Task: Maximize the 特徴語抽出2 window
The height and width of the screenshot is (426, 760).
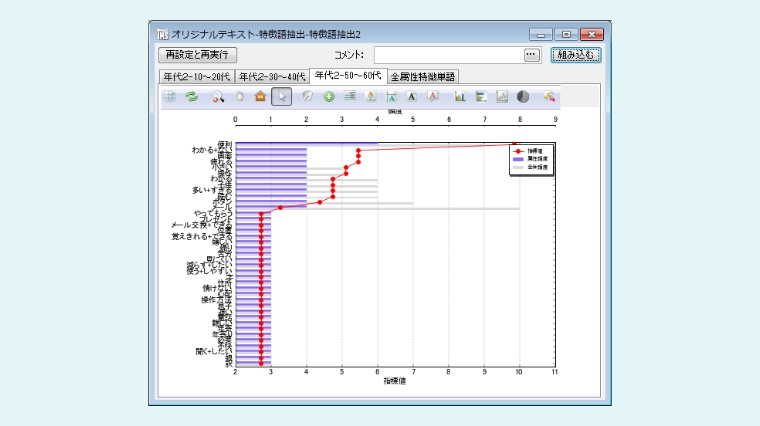Action: [x=566, y=34]
